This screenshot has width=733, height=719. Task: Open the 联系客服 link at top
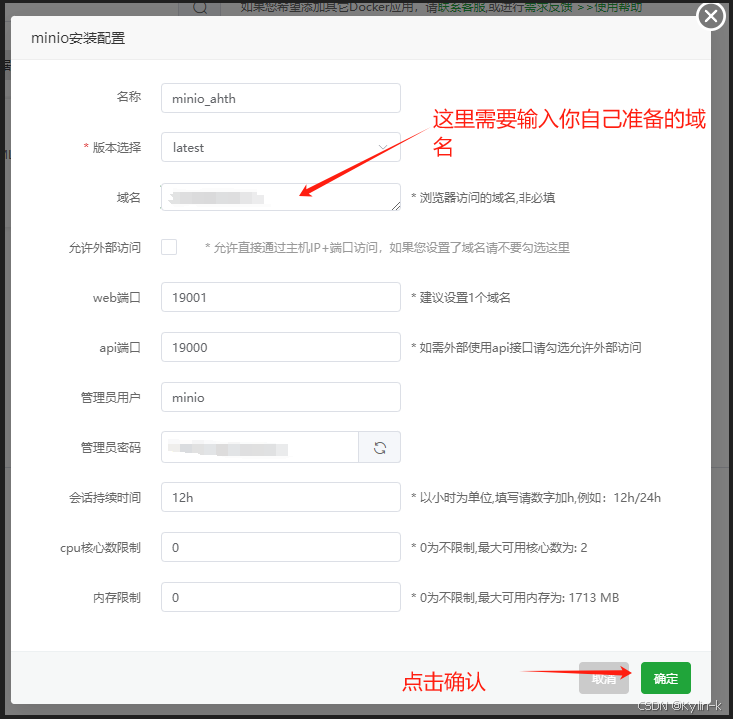pos(461,7)
